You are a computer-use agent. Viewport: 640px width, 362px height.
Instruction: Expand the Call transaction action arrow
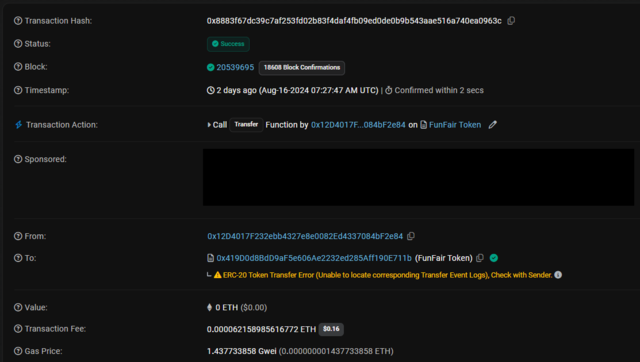coord(209,125)
